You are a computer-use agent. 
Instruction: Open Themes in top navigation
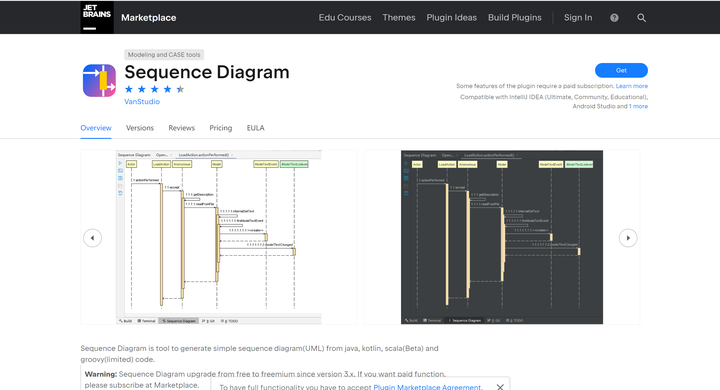click(399, 17)
